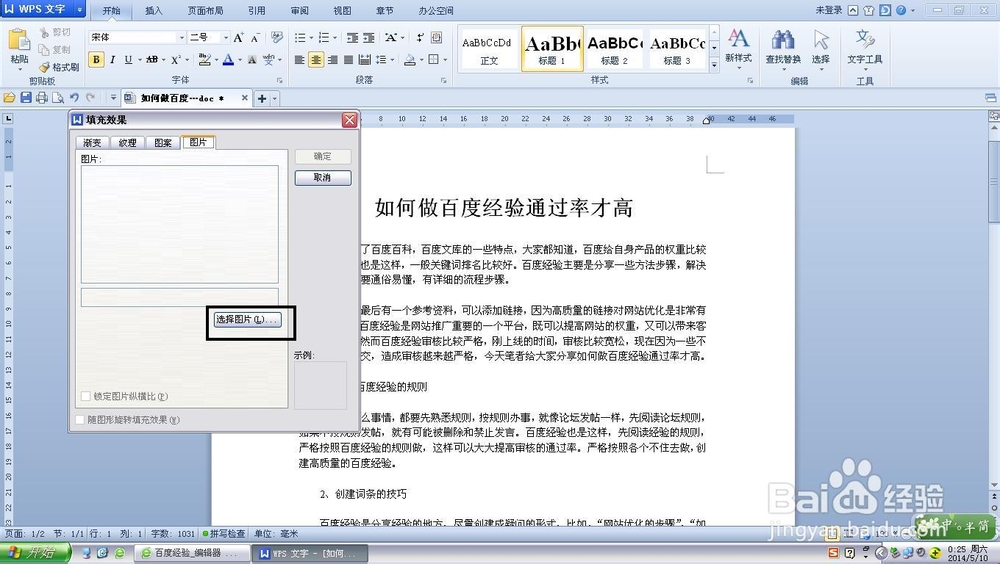The image size is (1000, 564).
Task: Open the 页面布局 ribbon tab
Action: point(205,11)
